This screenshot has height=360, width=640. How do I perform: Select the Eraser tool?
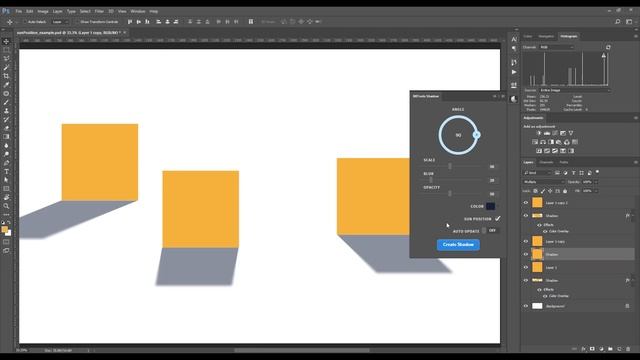[x=6, y=128]
